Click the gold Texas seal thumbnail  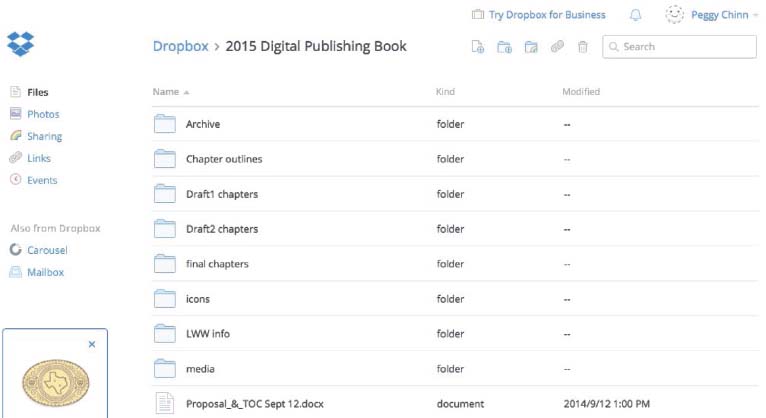point(55,383)
